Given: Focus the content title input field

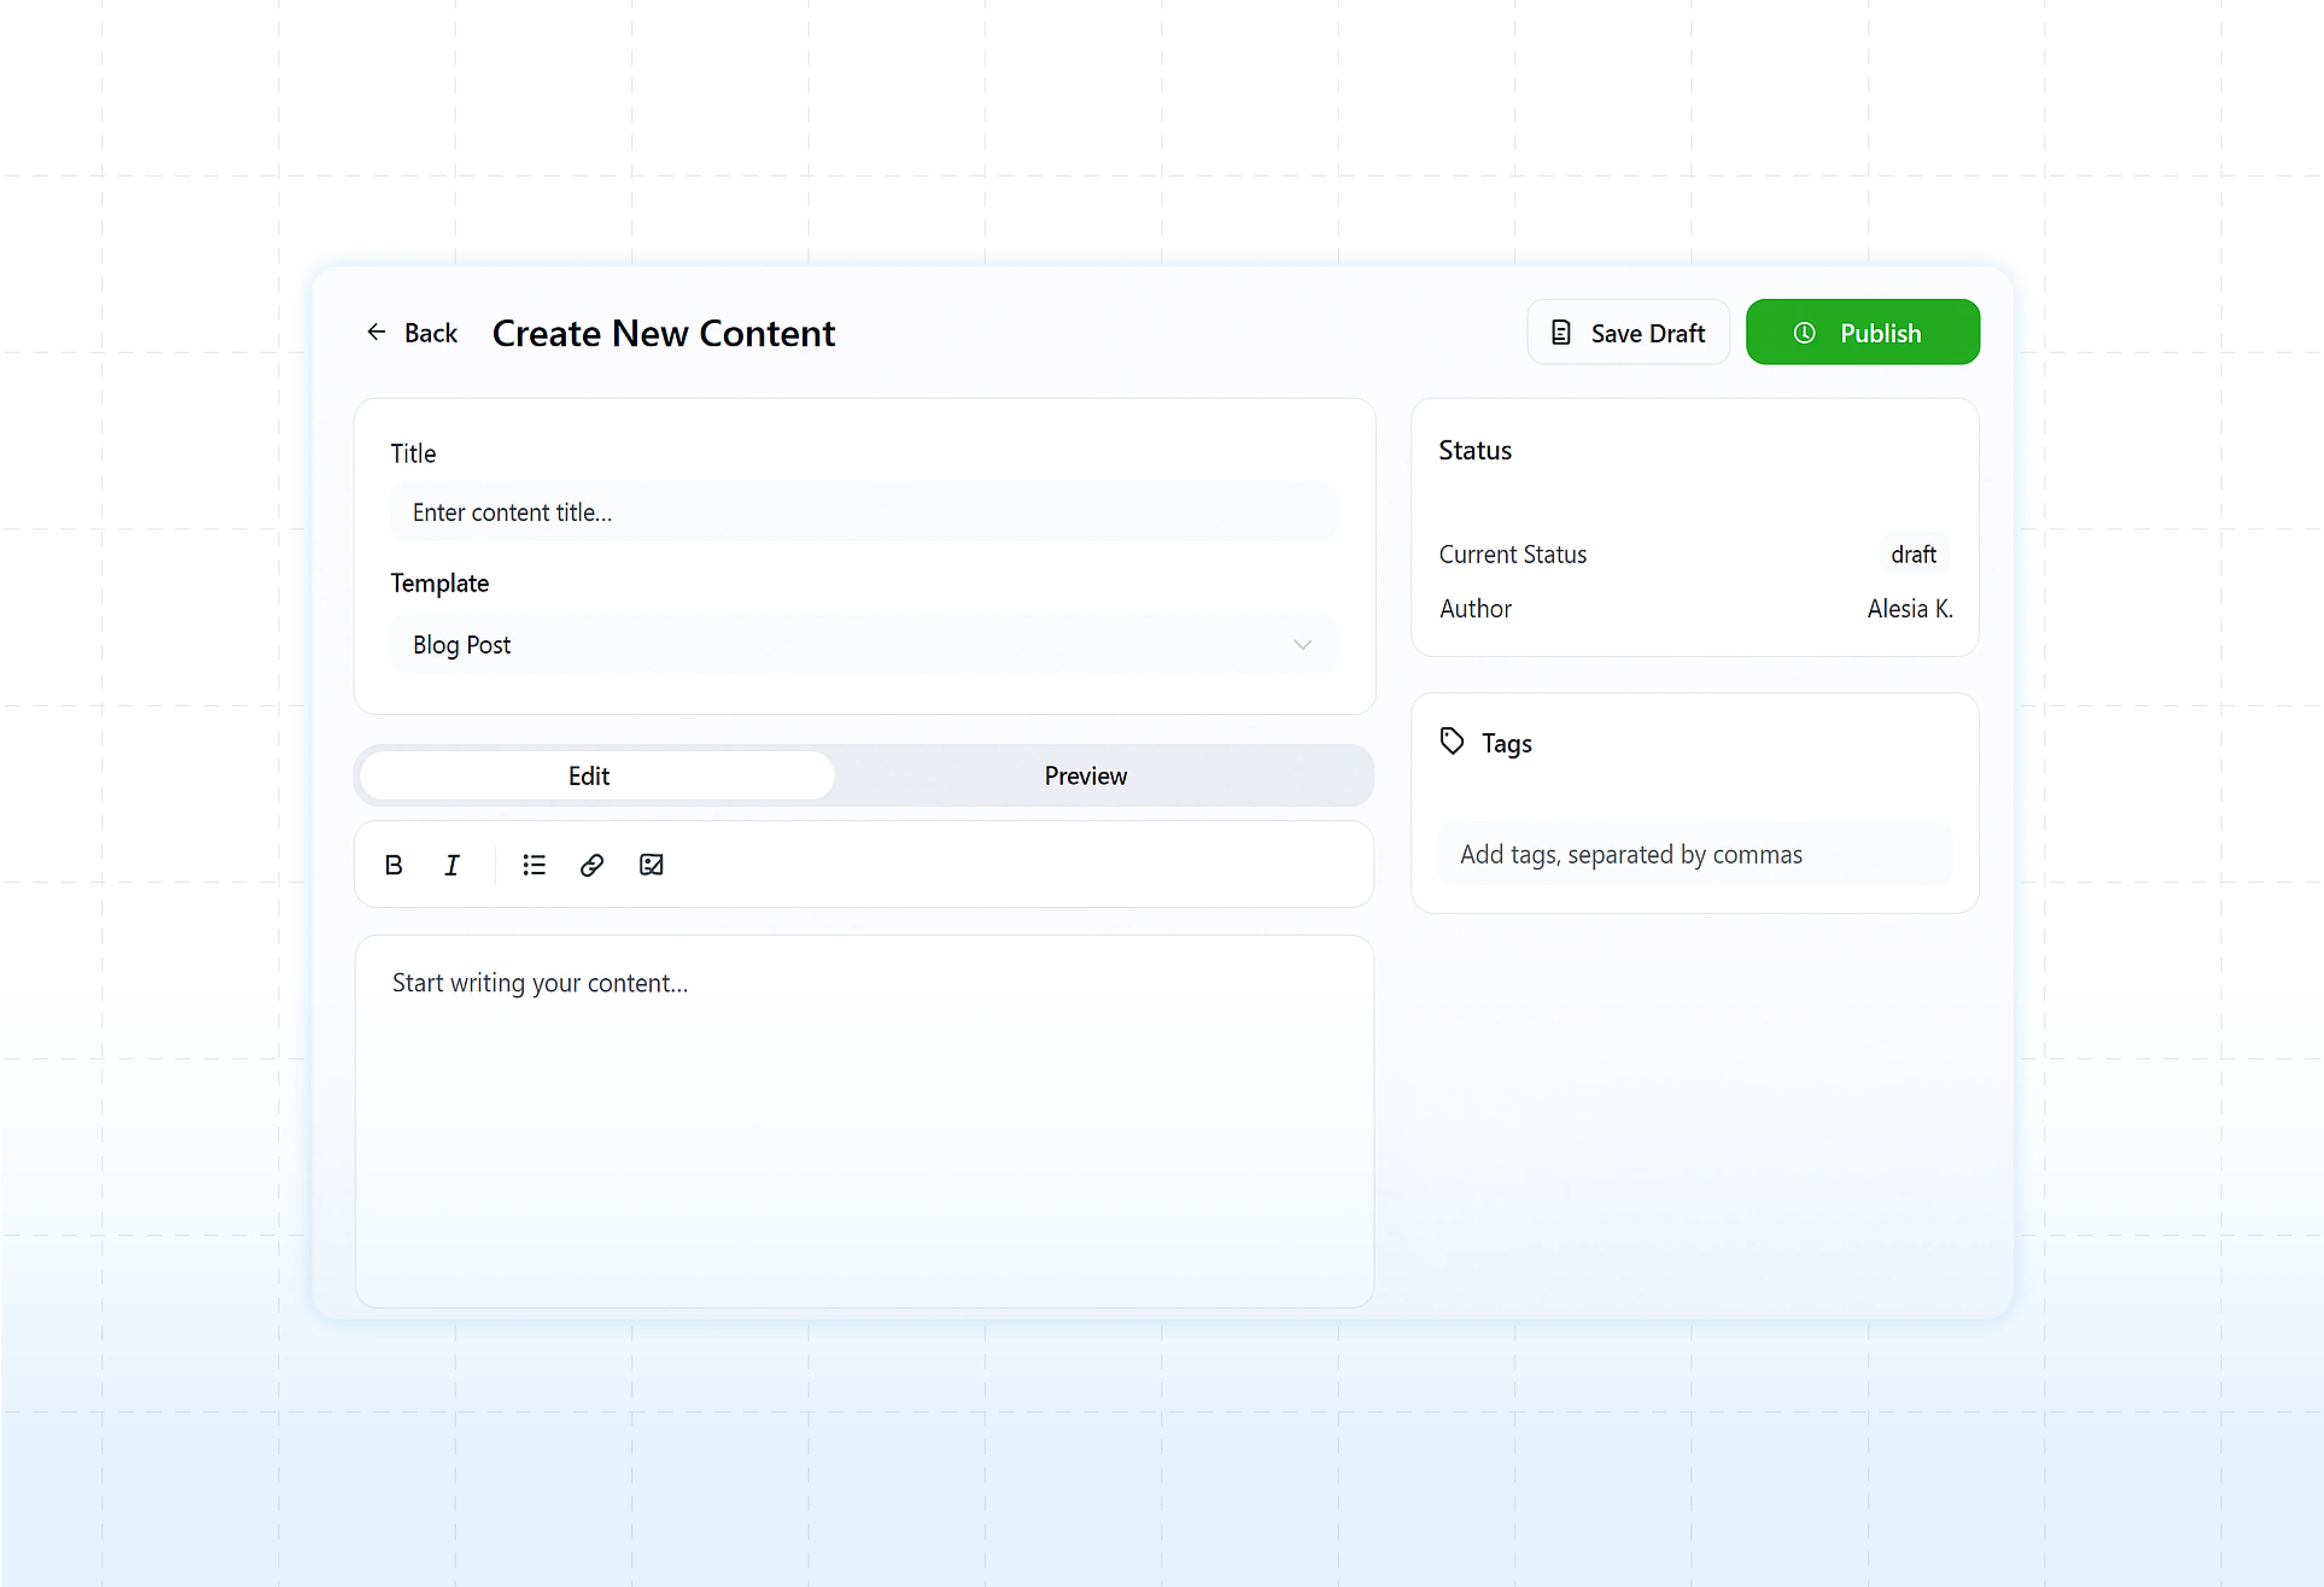Looking at the screenshot, I should [x=862, y=512].
